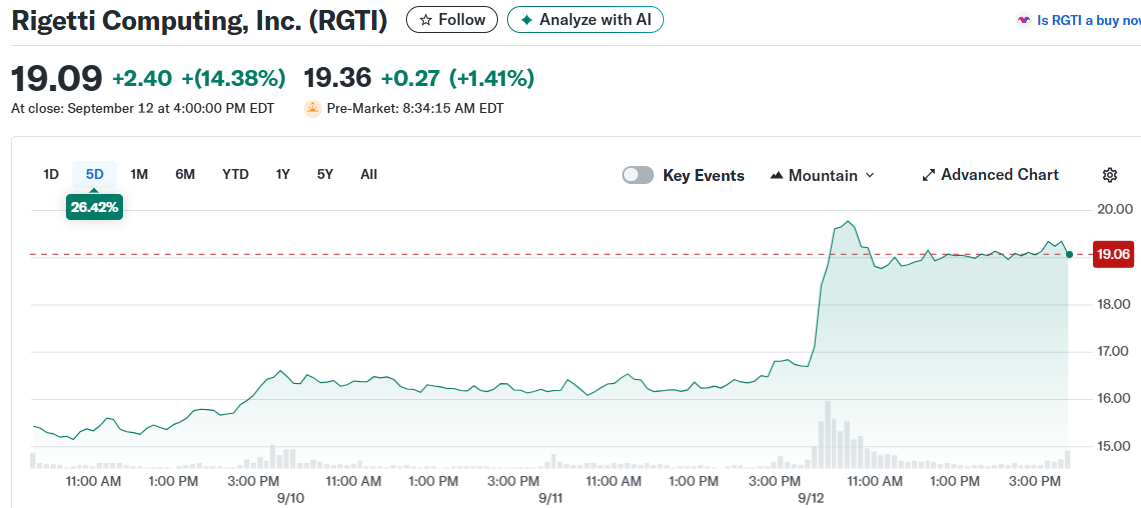This screenshot has height=508, width=1141.
Task: Open the 'Is RGTI a buy now' link
Action: (1089, 20)
